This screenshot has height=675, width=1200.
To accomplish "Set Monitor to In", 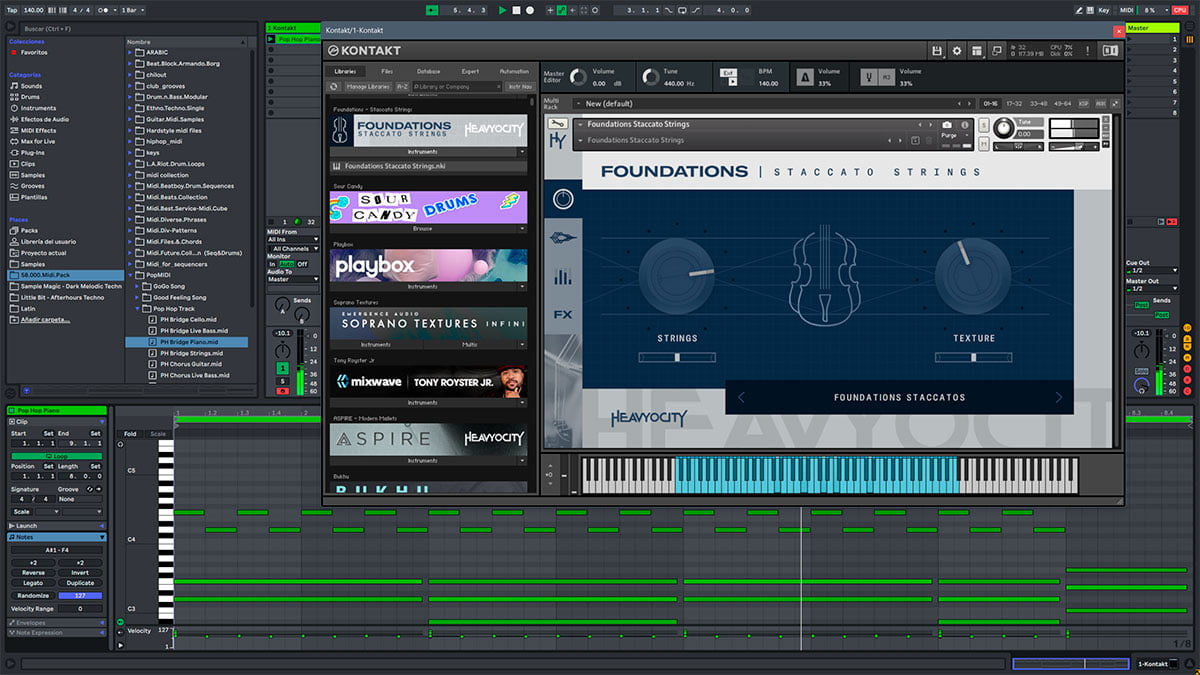I will (272, 264).
